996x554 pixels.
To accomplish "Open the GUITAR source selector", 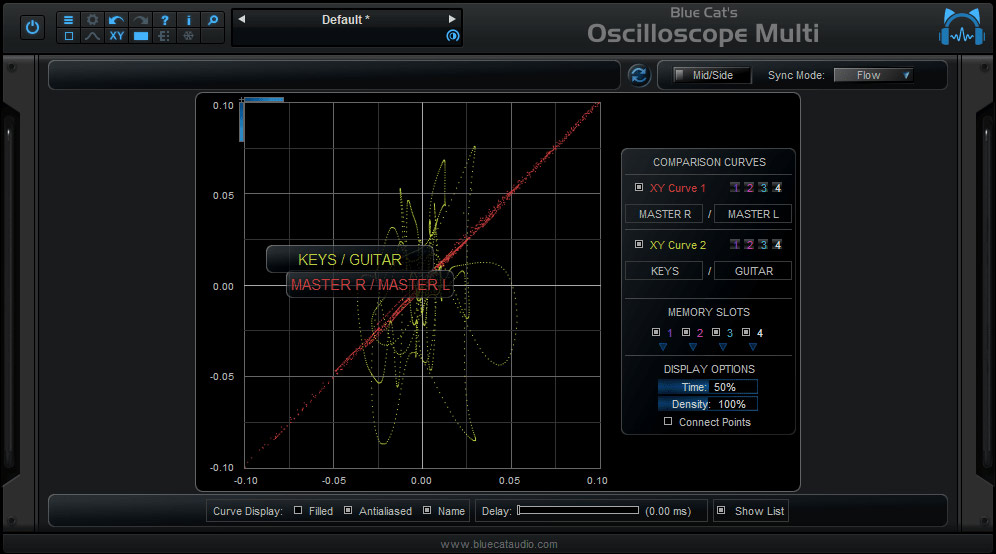I will (753, 271).
